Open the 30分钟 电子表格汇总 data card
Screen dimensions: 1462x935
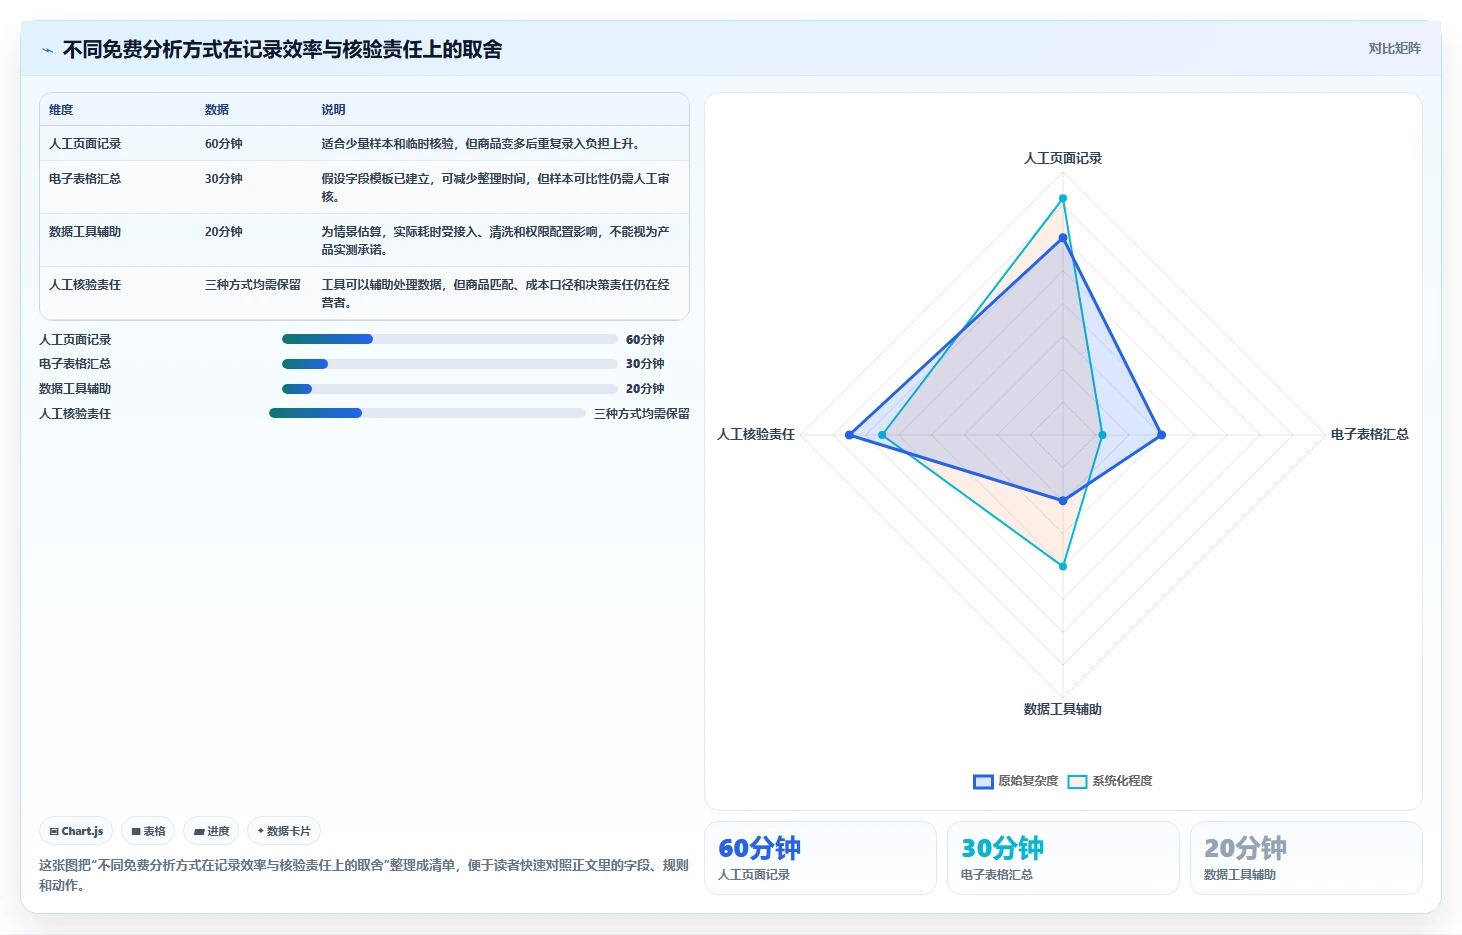pos(1063,858)
